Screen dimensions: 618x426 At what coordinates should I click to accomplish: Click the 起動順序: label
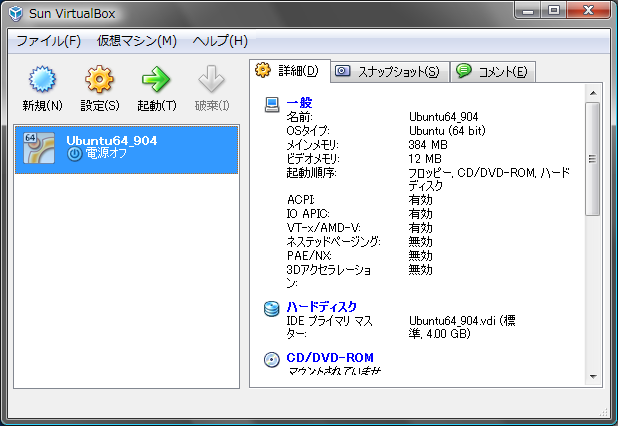311,173
